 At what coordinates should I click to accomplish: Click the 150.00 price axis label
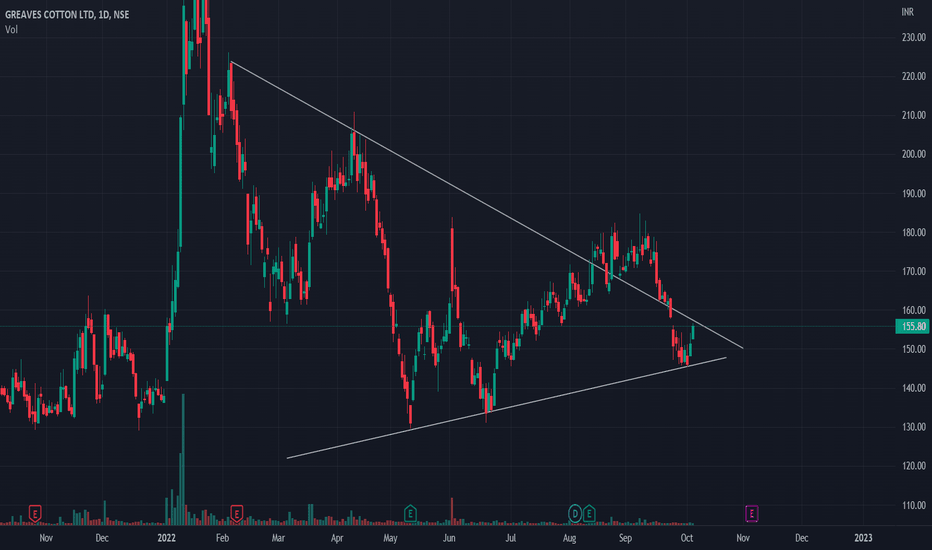(x=914, y=349)
